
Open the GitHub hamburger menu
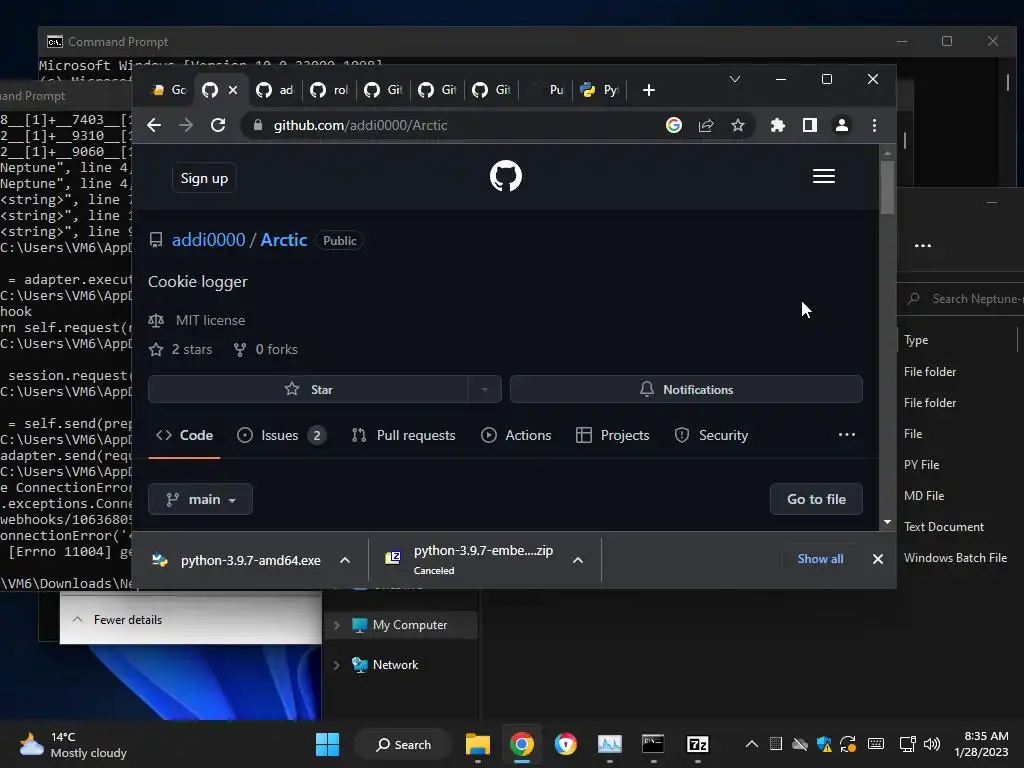click(824, 176)
